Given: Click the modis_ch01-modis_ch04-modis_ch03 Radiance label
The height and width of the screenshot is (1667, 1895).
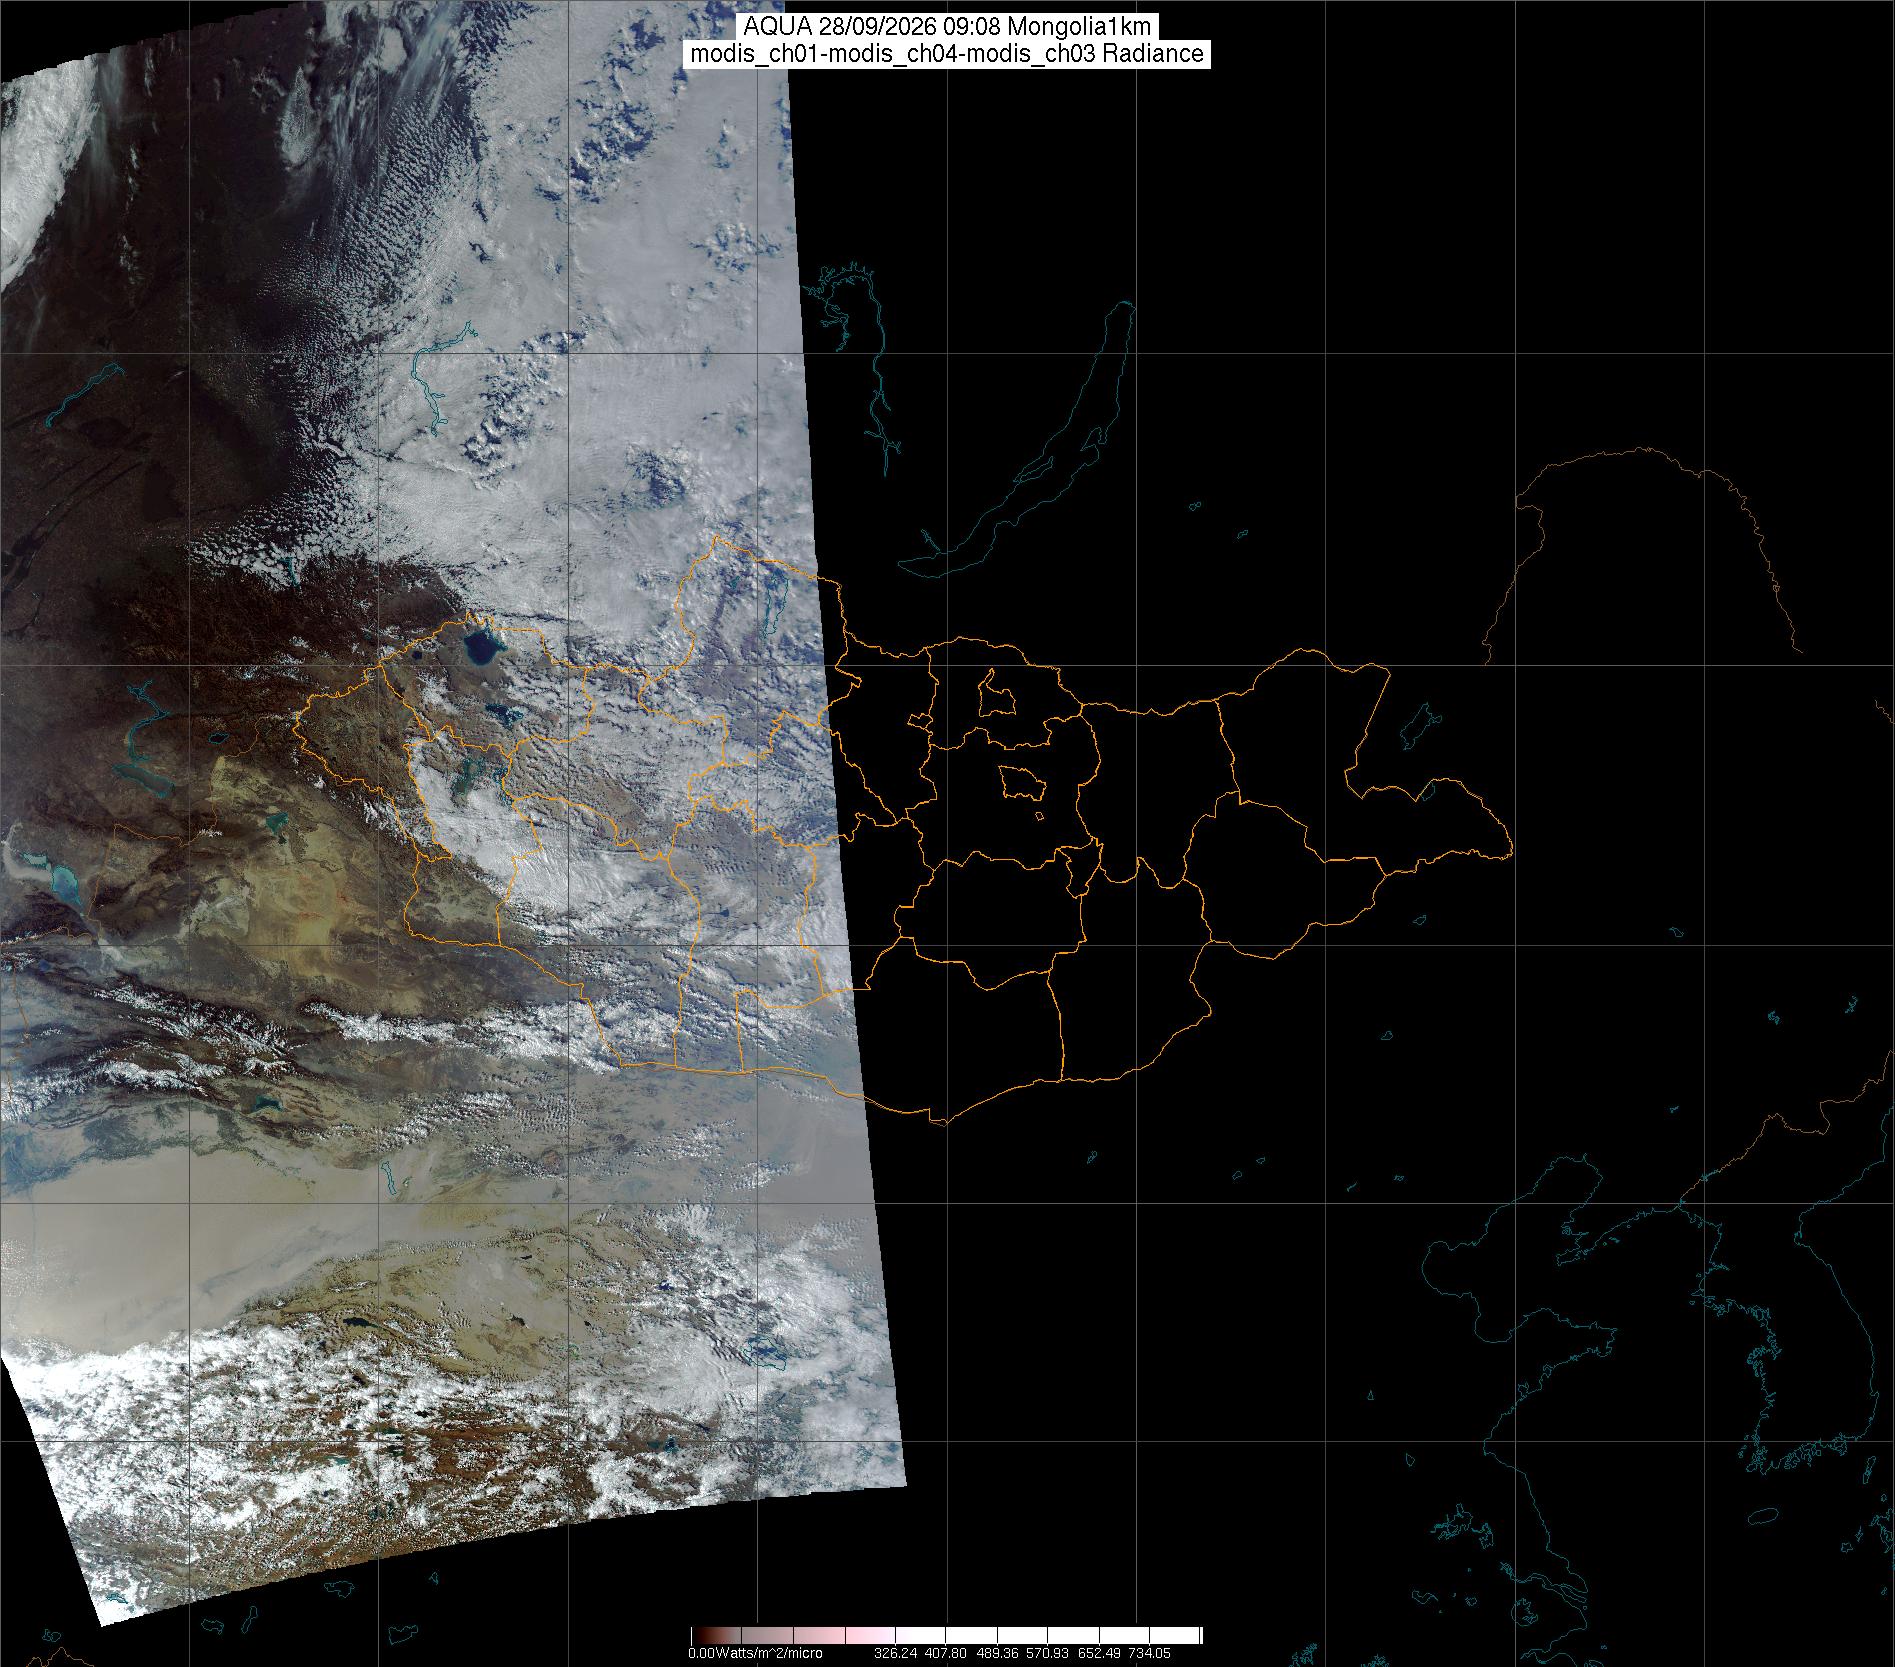Looking at the screenshot, I should tap(948, 54).
